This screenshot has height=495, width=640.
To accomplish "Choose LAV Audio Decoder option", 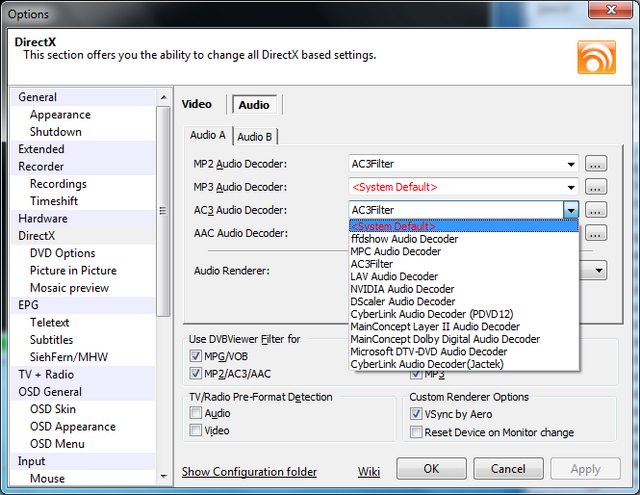I will pyautogui.click(x=464, y=276).
